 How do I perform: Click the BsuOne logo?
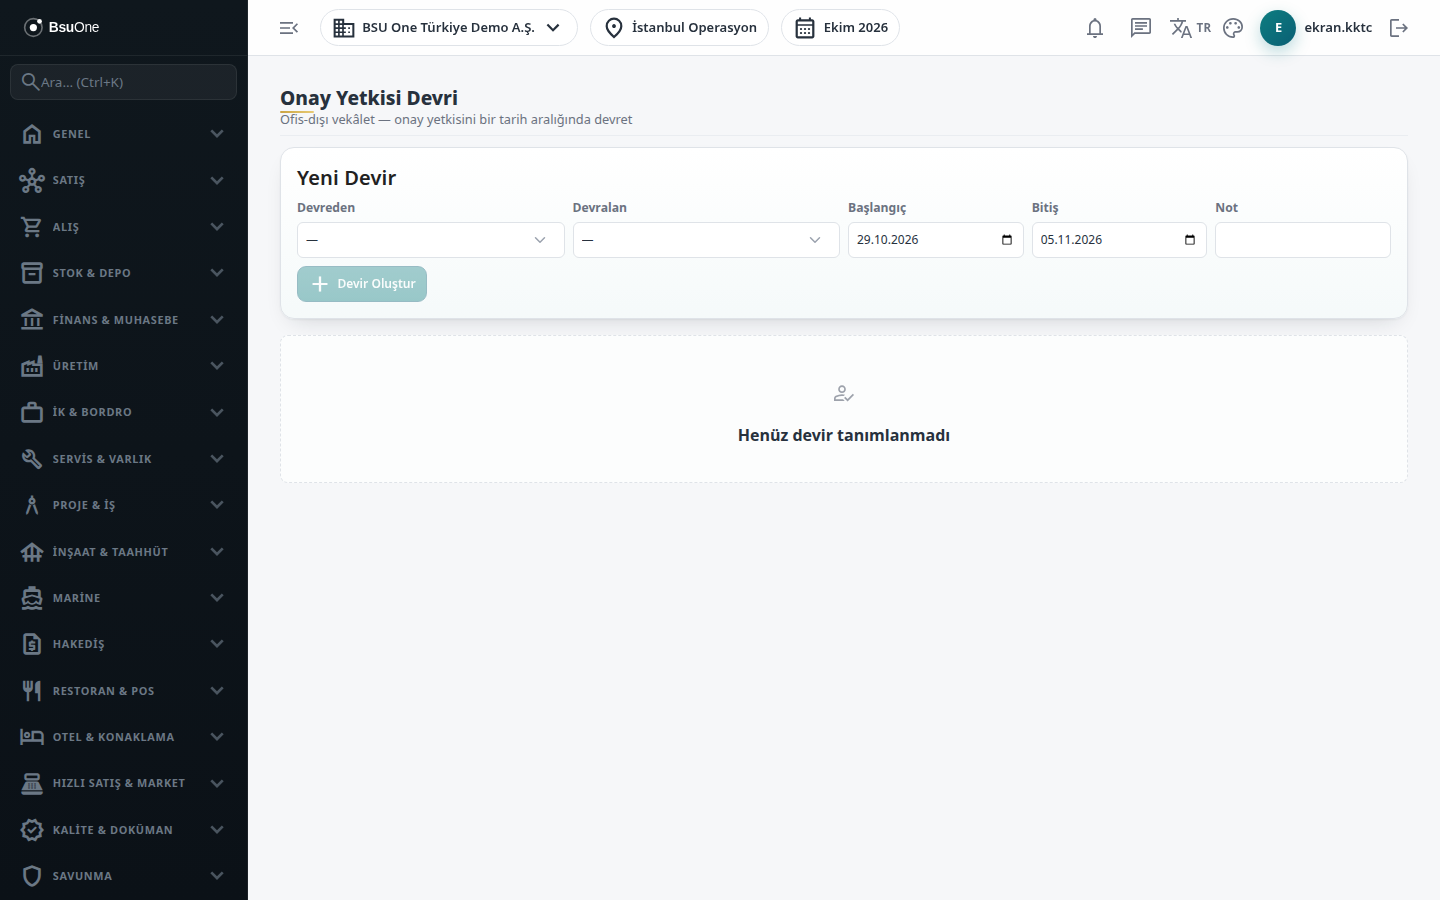(x=62, y=27)
